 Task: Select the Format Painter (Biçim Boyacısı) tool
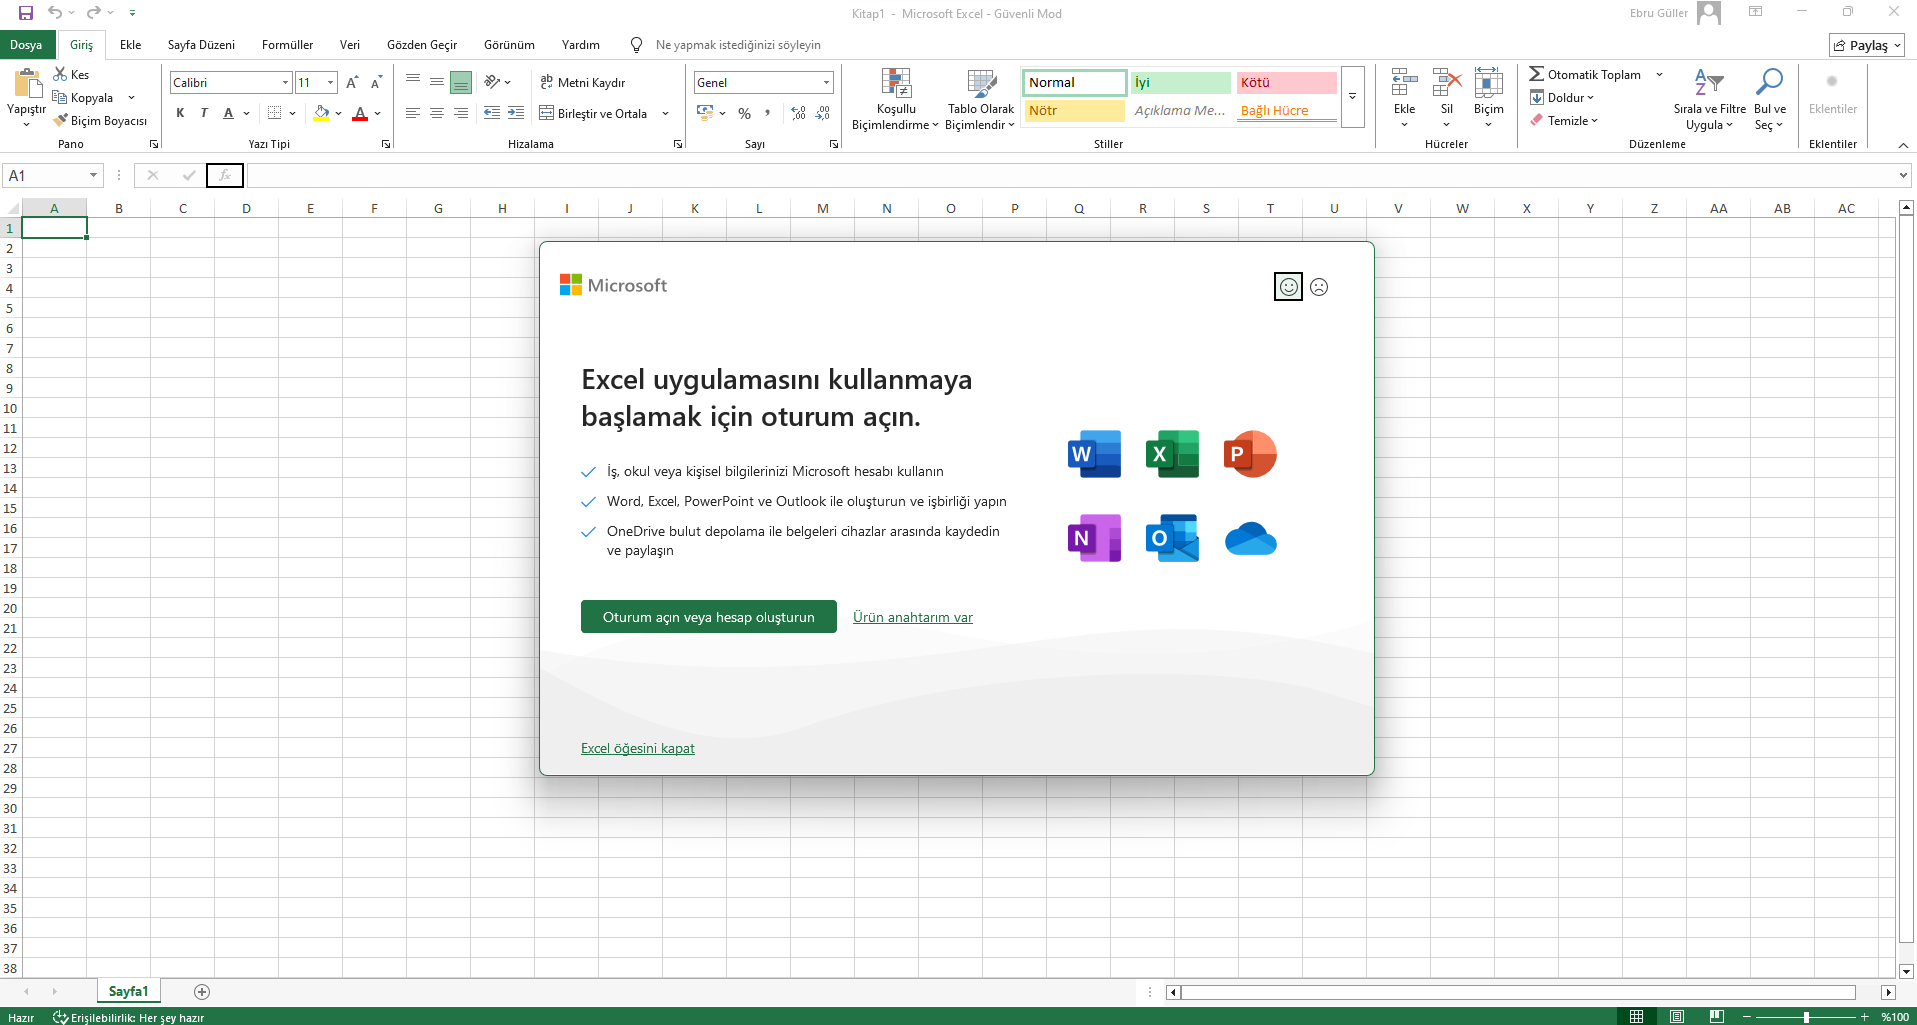(x=101, y=121)
